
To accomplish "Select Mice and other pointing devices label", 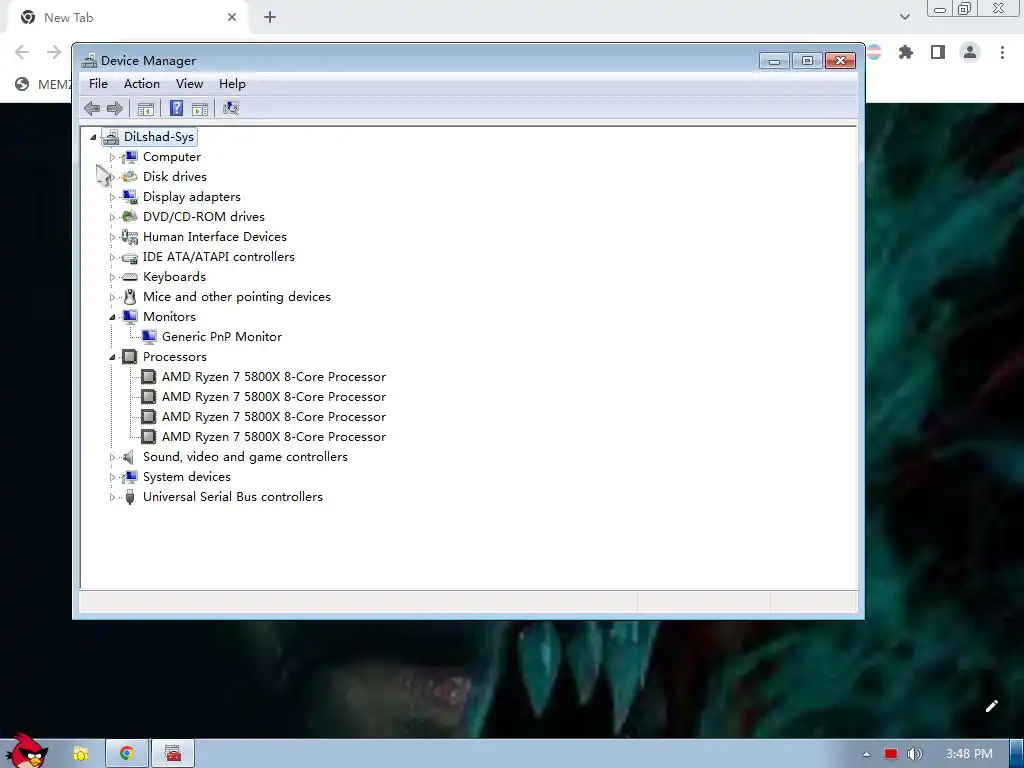I will click(x=236, y=296).
